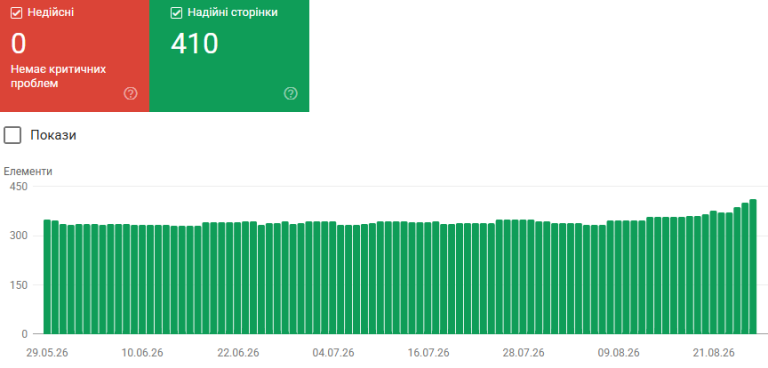
Task: Click the Немає критичних проблем text
Action: (58, 76)
